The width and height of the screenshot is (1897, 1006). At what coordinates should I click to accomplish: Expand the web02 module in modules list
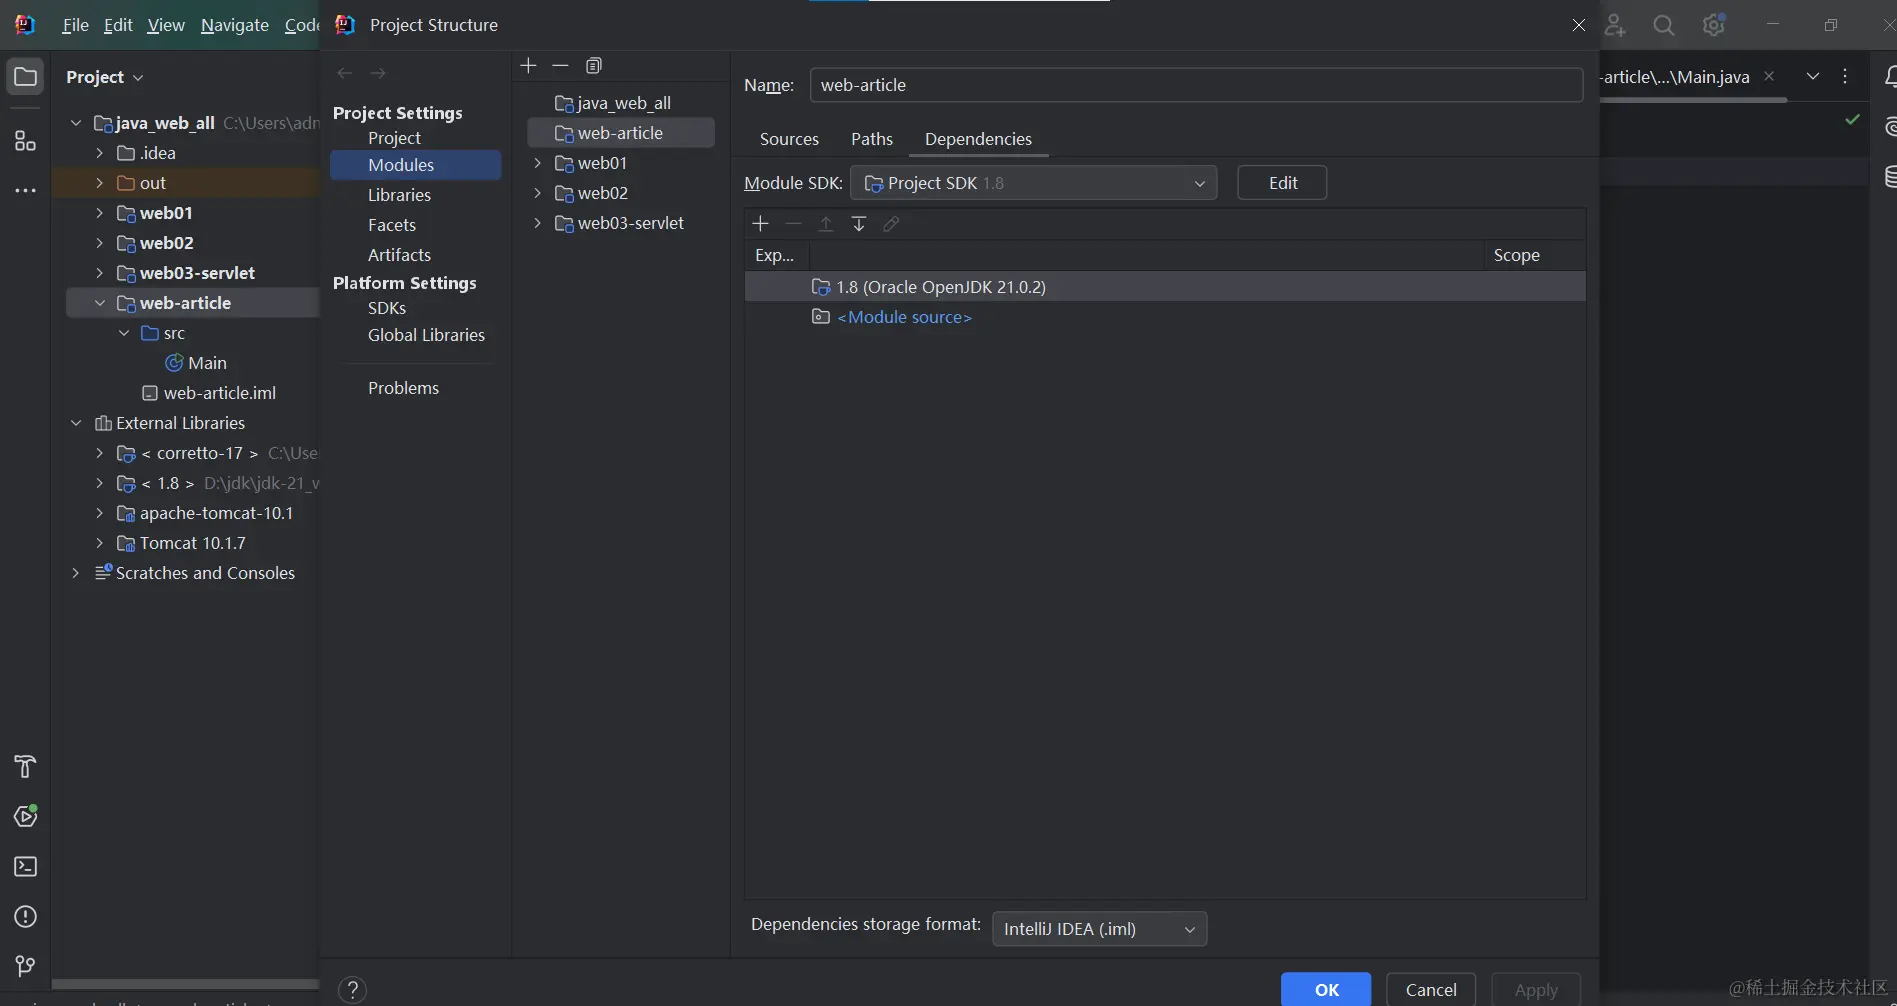(538, 193)
